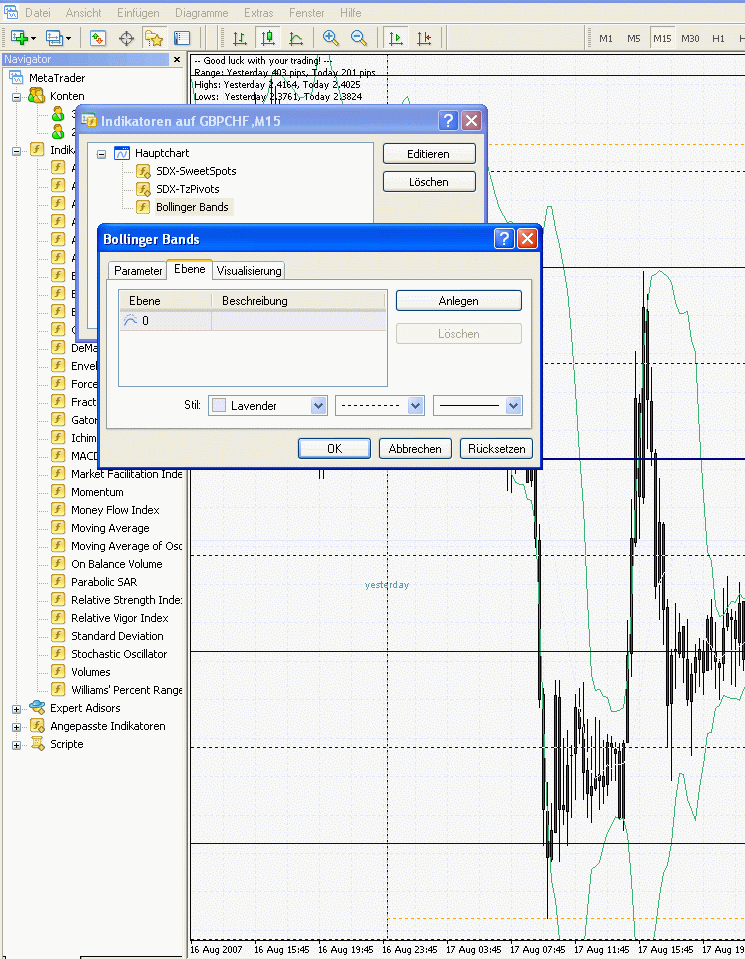Set chart timeframe to H1

pos(718,38)
